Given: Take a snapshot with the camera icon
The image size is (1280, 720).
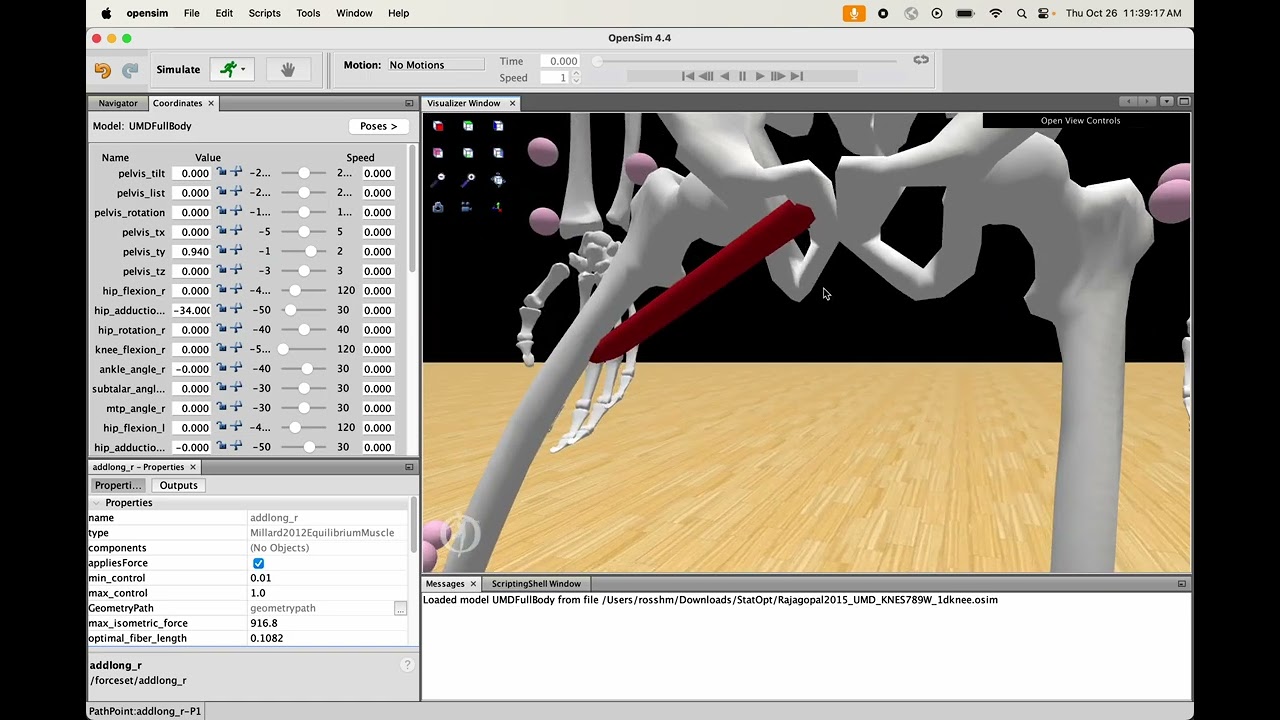Looking at the screenshot, I should pos(438,207).
